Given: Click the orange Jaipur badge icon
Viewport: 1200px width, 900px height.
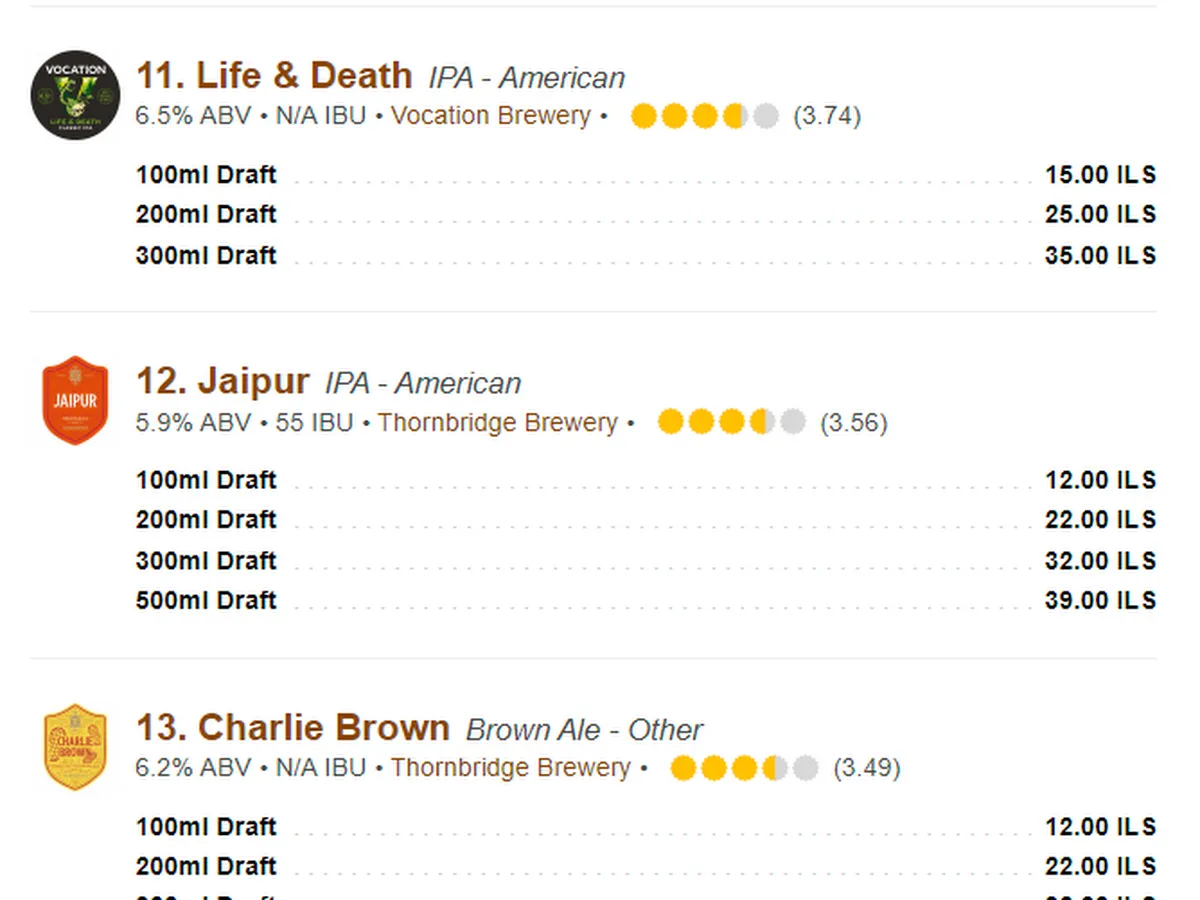Looking at the screenshot, I should [x=75, y=400].
